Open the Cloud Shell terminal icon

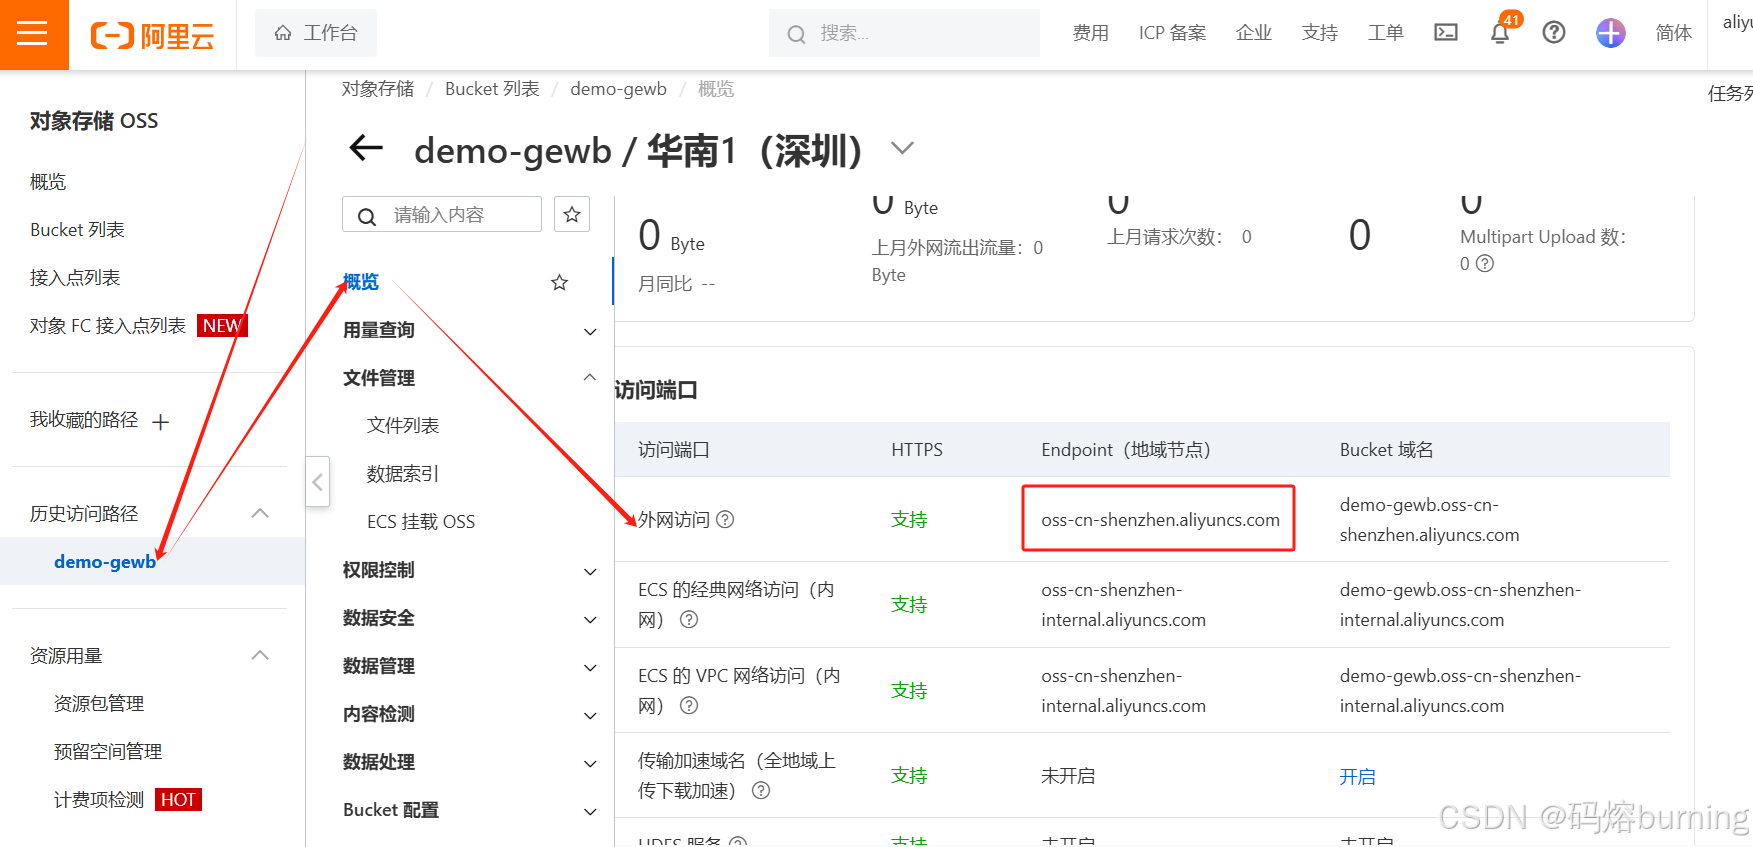[1446, 33]
